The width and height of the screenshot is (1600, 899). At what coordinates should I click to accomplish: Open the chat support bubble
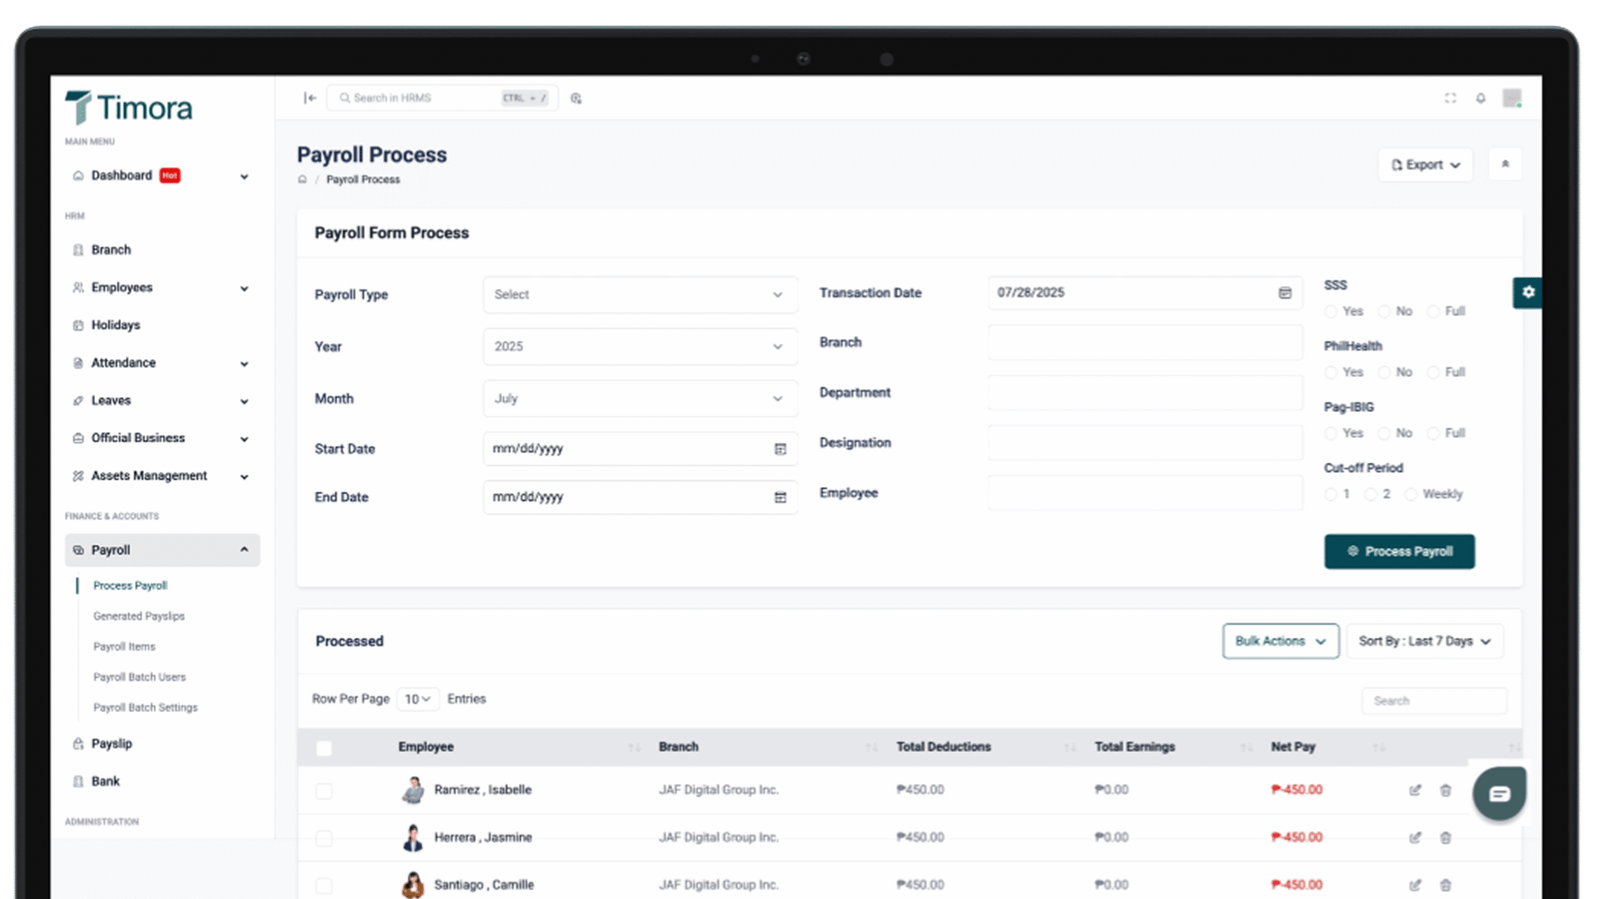coord(1499,794)
